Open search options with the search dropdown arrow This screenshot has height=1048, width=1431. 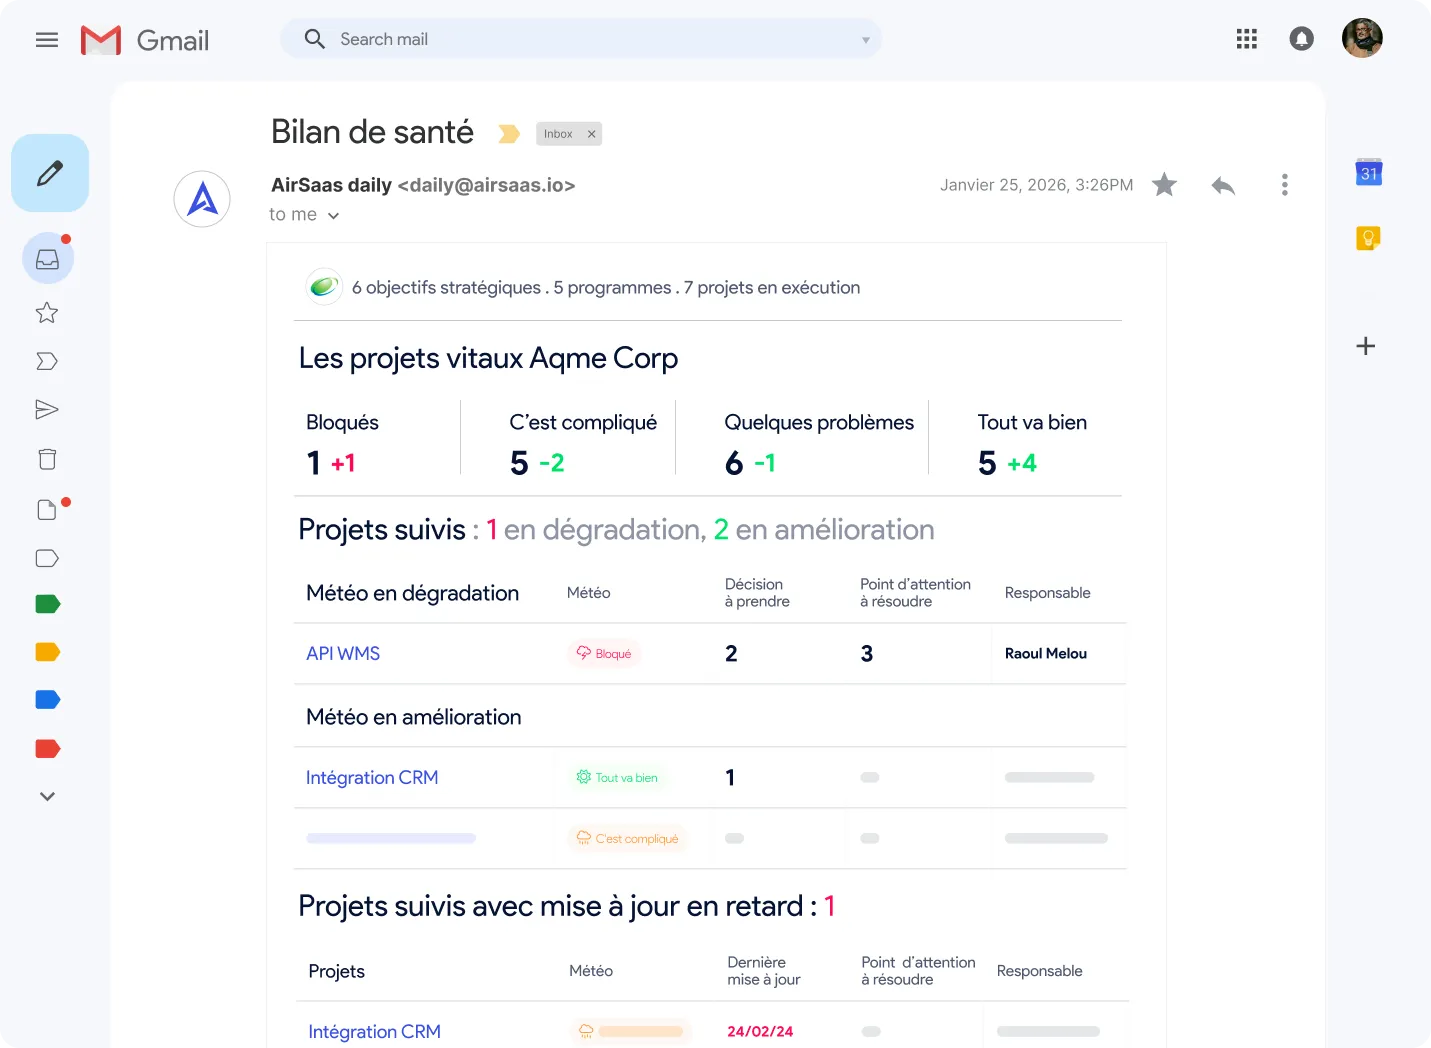864,38
